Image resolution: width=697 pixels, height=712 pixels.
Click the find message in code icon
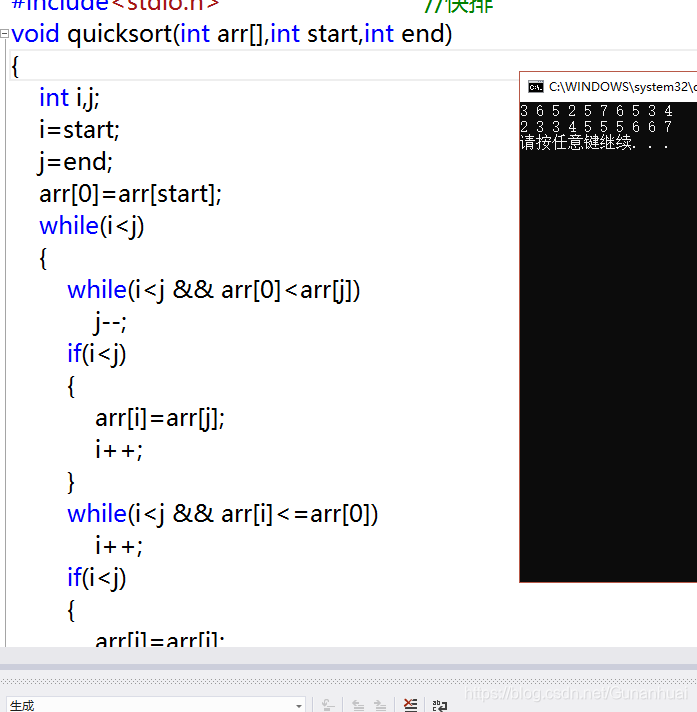coord(328,705)
